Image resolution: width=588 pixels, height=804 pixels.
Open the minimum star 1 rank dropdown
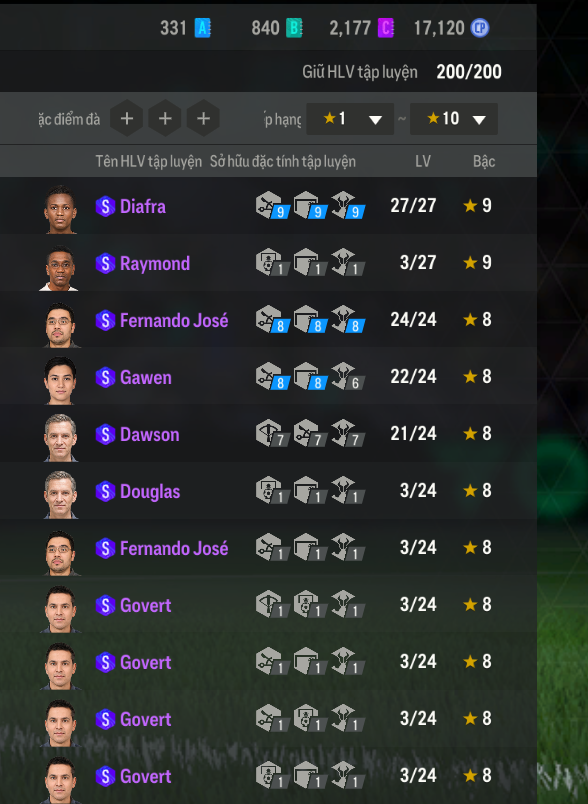(350, 119)
